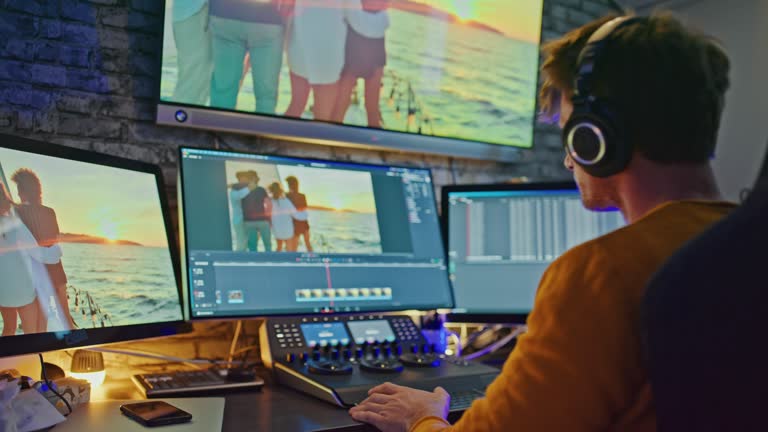Toggle the third track header icon
This screenshot has height=432, width=768.
[x=198, y=295]
